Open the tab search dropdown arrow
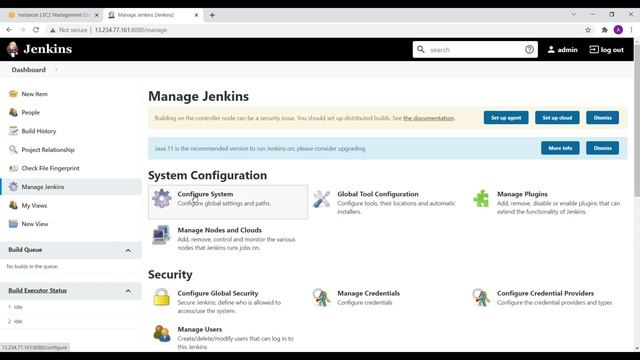 coord(573,14)
